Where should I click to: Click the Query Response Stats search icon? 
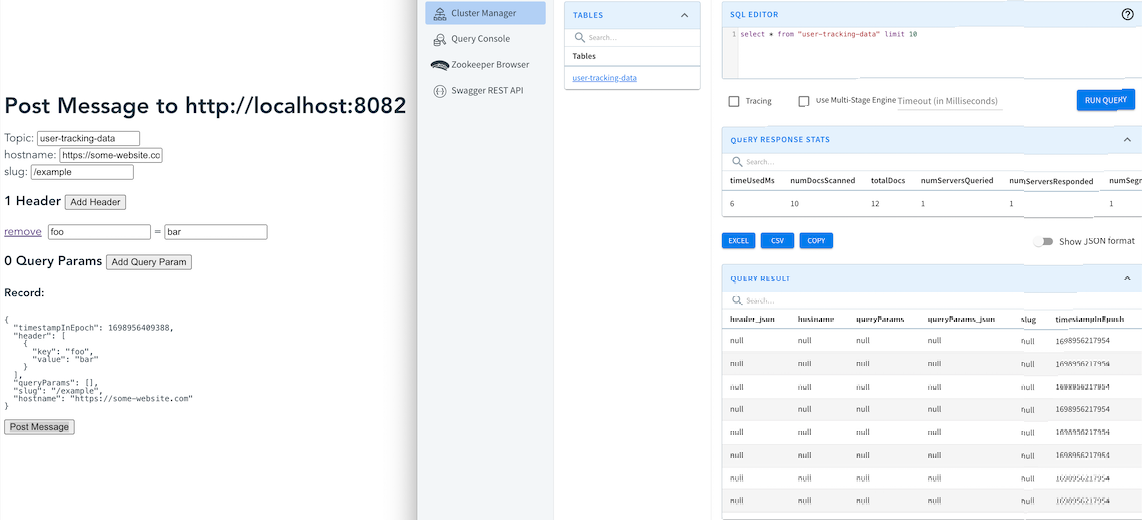pos(737,162)
